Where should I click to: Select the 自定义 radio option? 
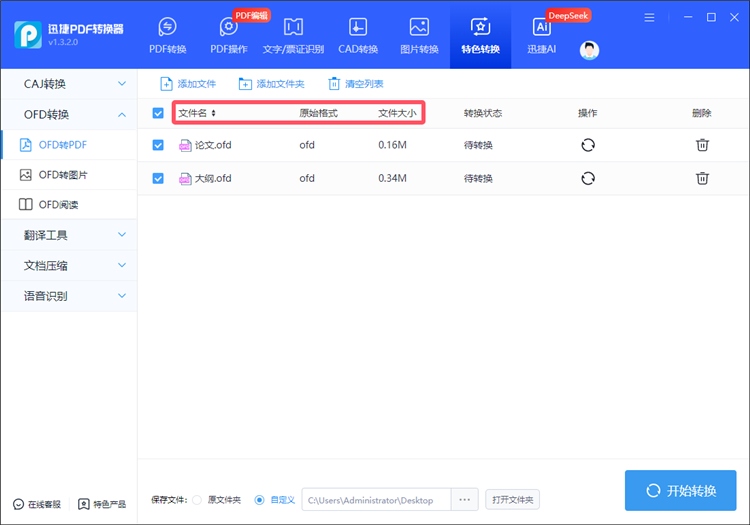[x=259, y=500]
